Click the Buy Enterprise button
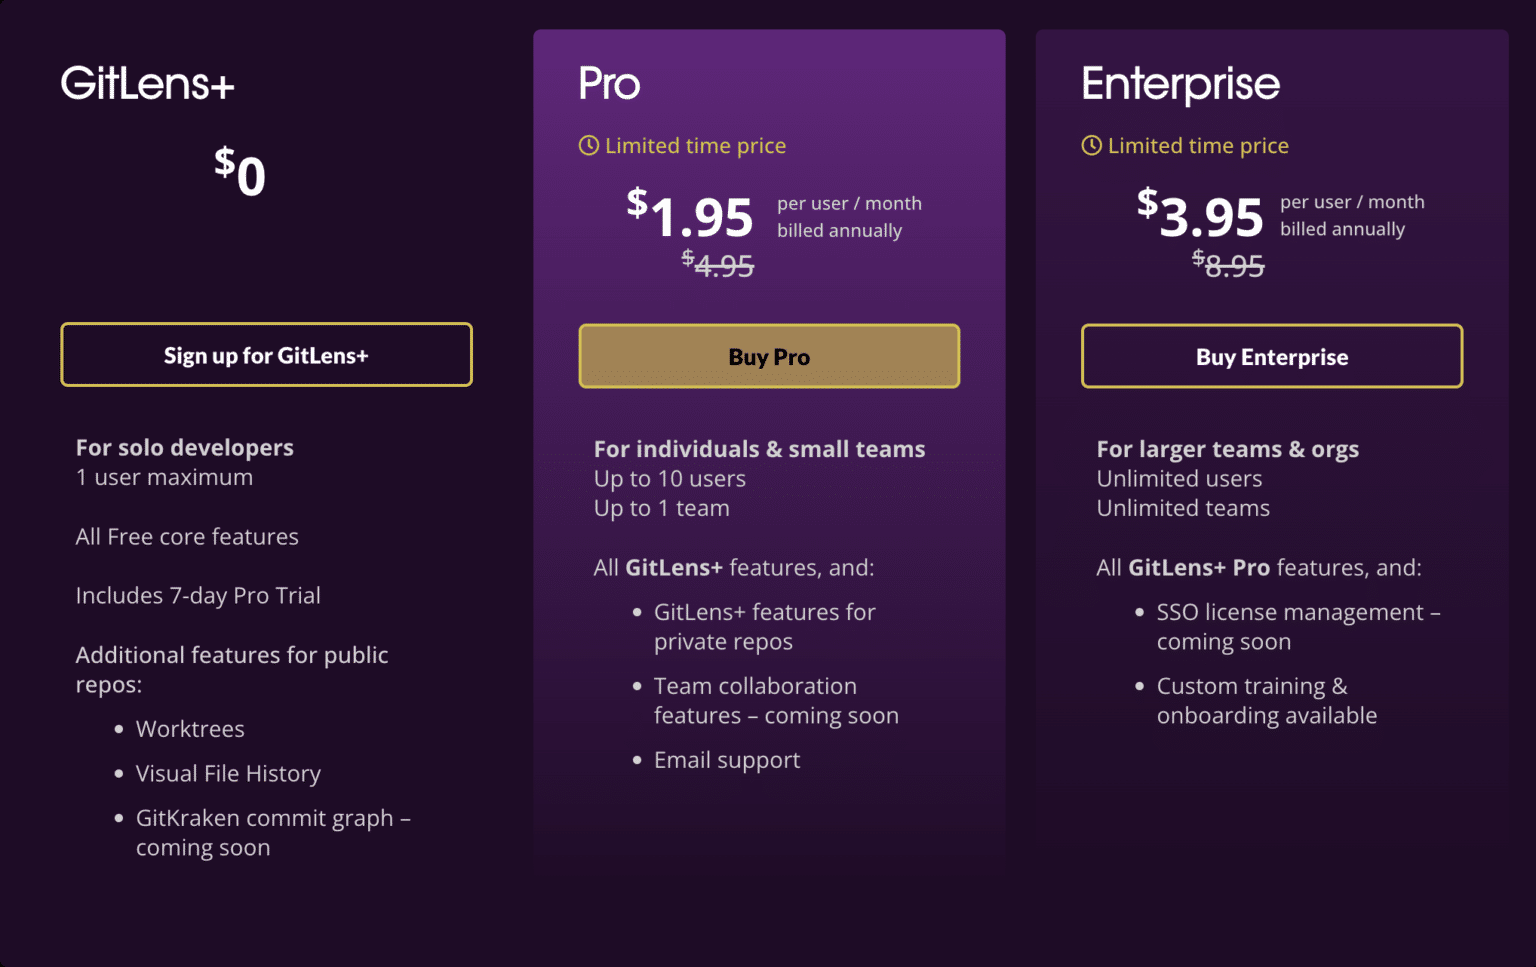This screenshot has height=967, width=1536. coord(1272,356)
